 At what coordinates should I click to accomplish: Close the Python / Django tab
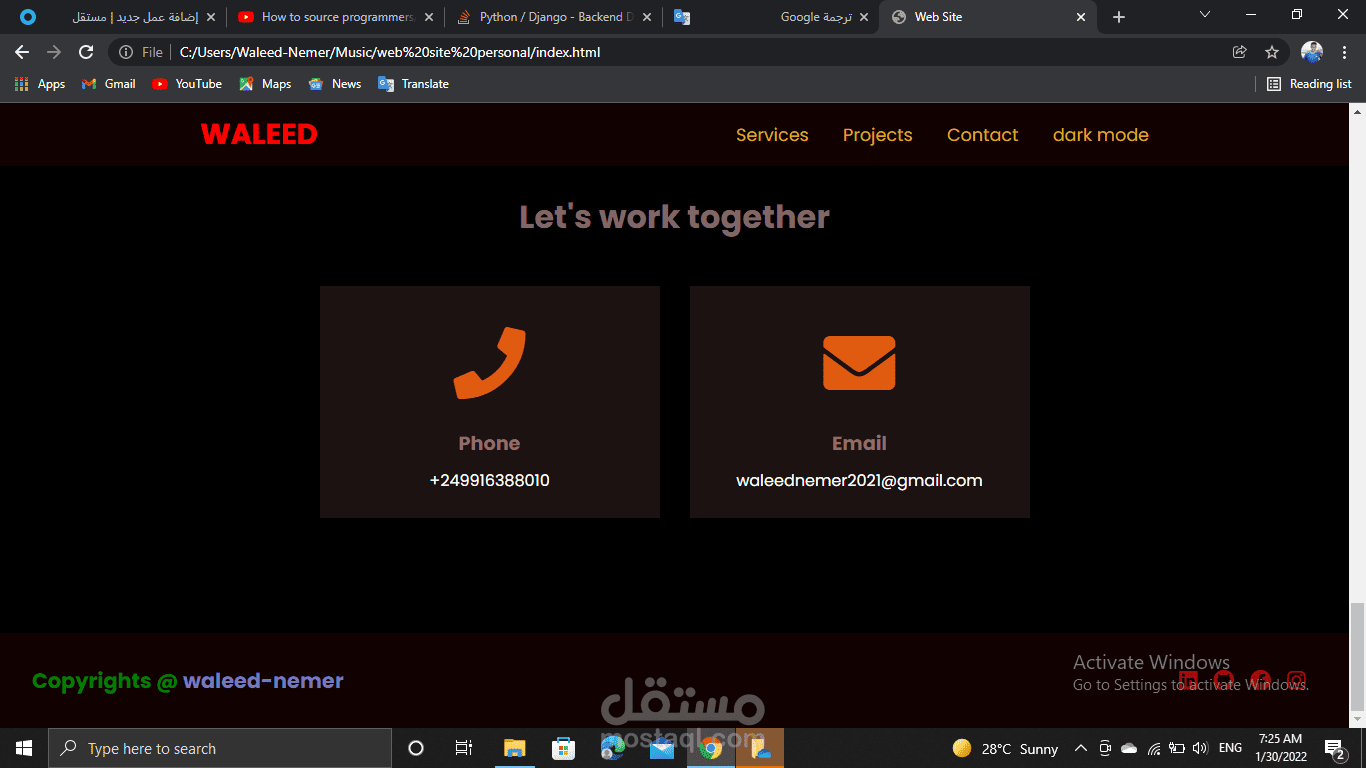point(646,17)
